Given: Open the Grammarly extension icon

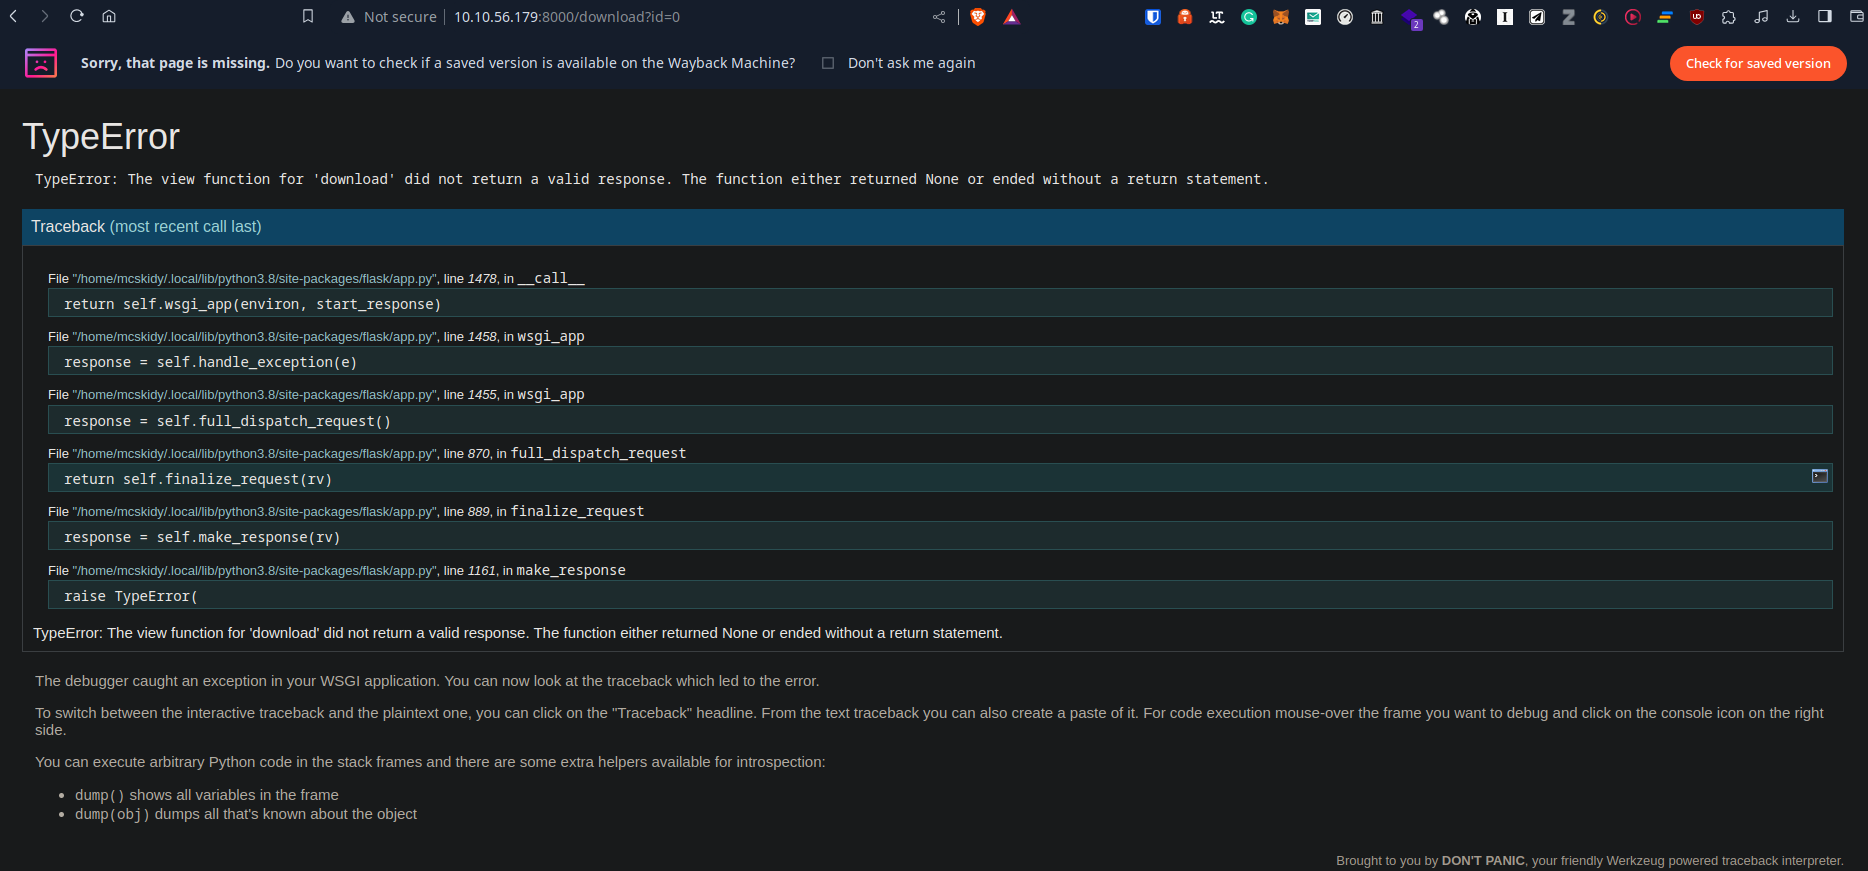Looking at the screenshot, I should (1249, 17).
